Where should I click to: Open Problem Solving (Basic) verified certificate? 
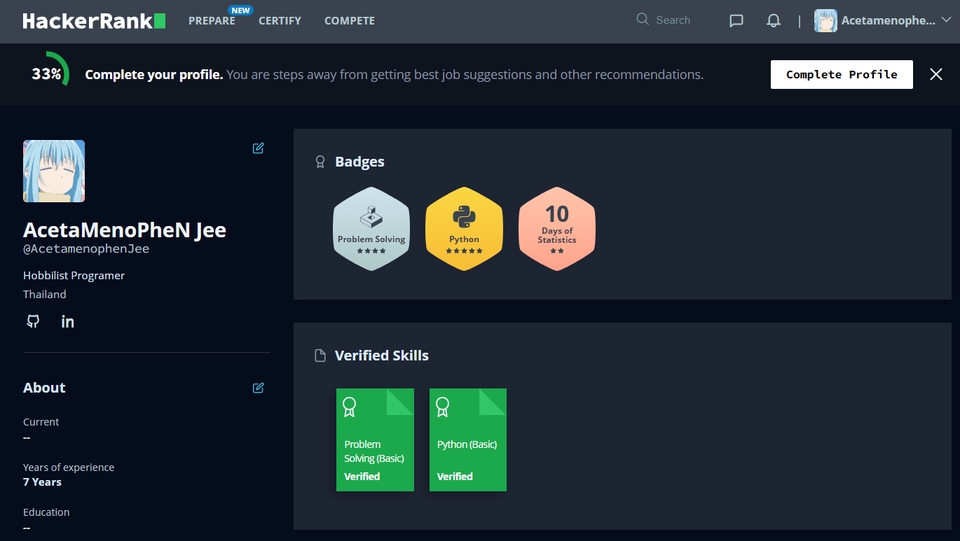[375, 439]
